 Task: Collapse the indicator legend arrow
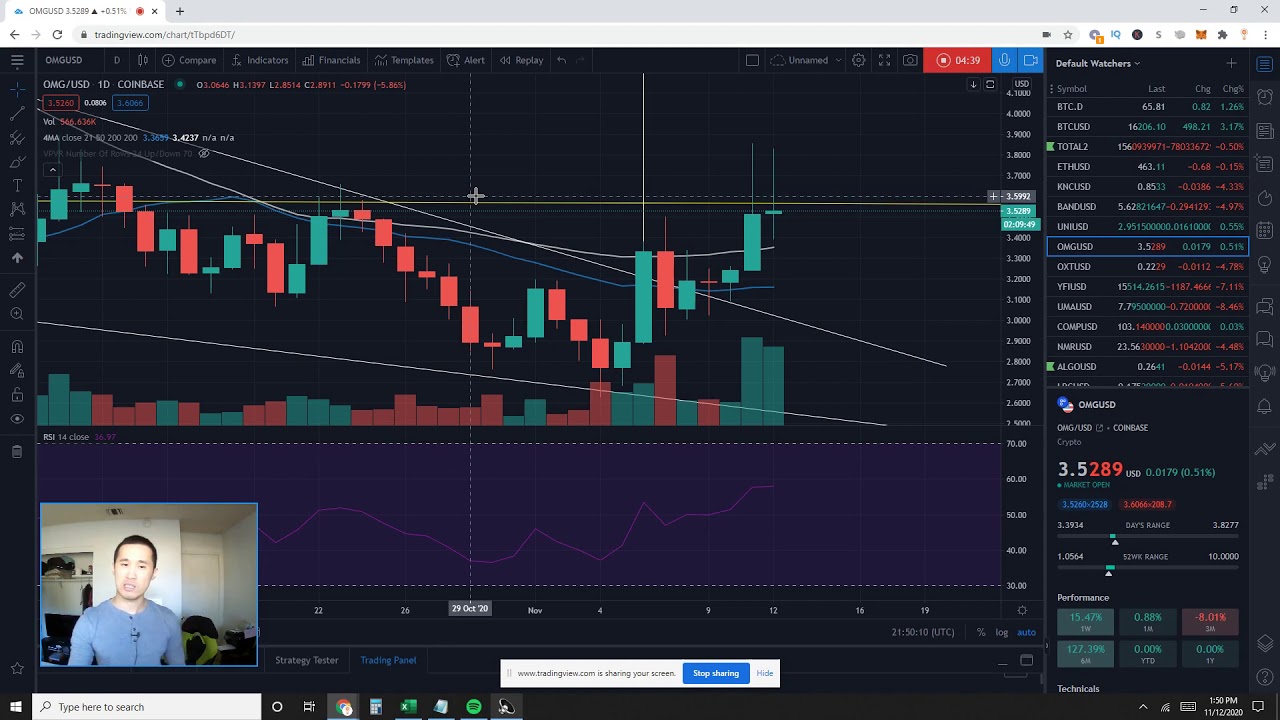tap(52, 170)
